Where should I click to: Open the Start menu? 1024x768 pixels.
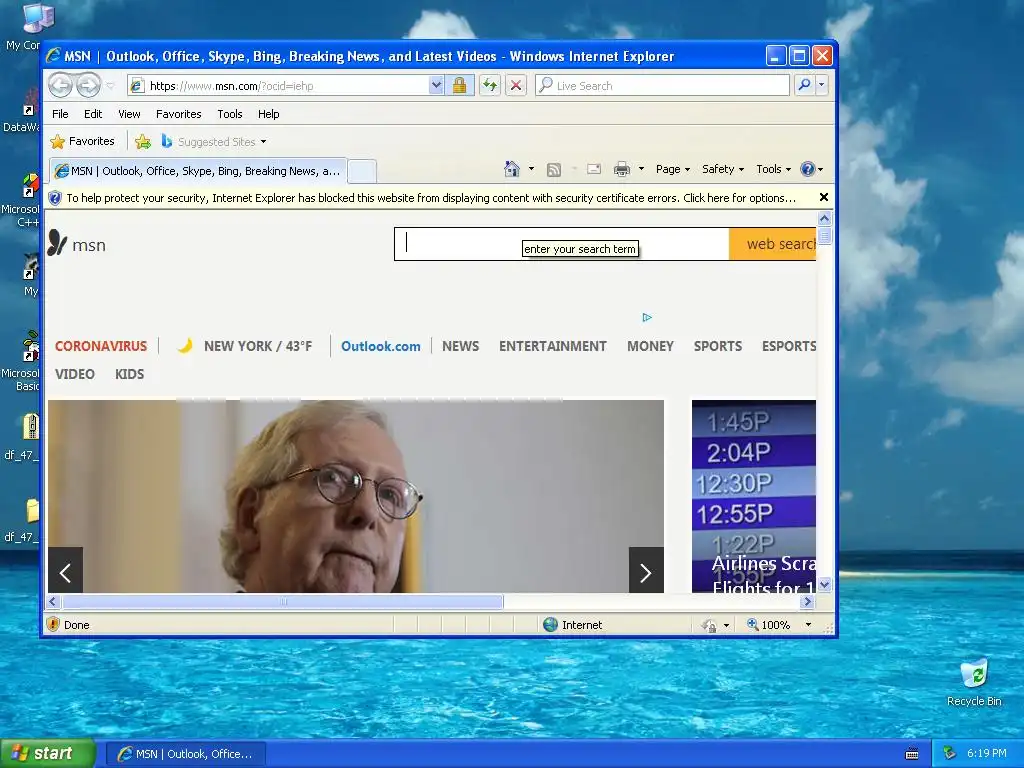tap(47, 753)
